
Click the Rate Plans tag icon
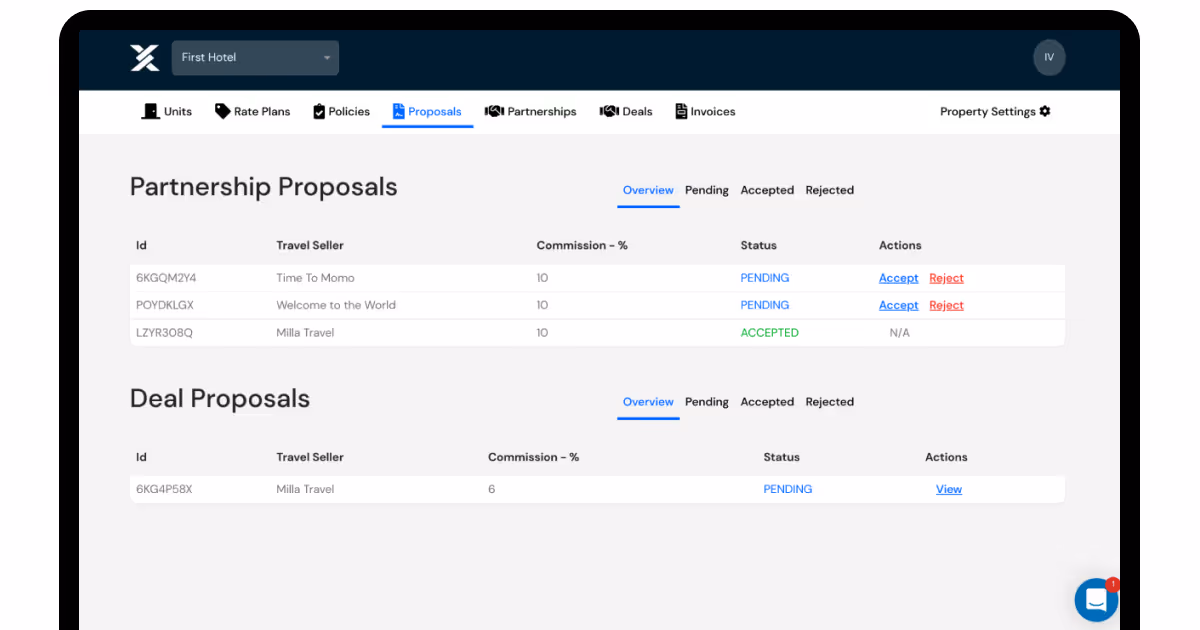222,111
